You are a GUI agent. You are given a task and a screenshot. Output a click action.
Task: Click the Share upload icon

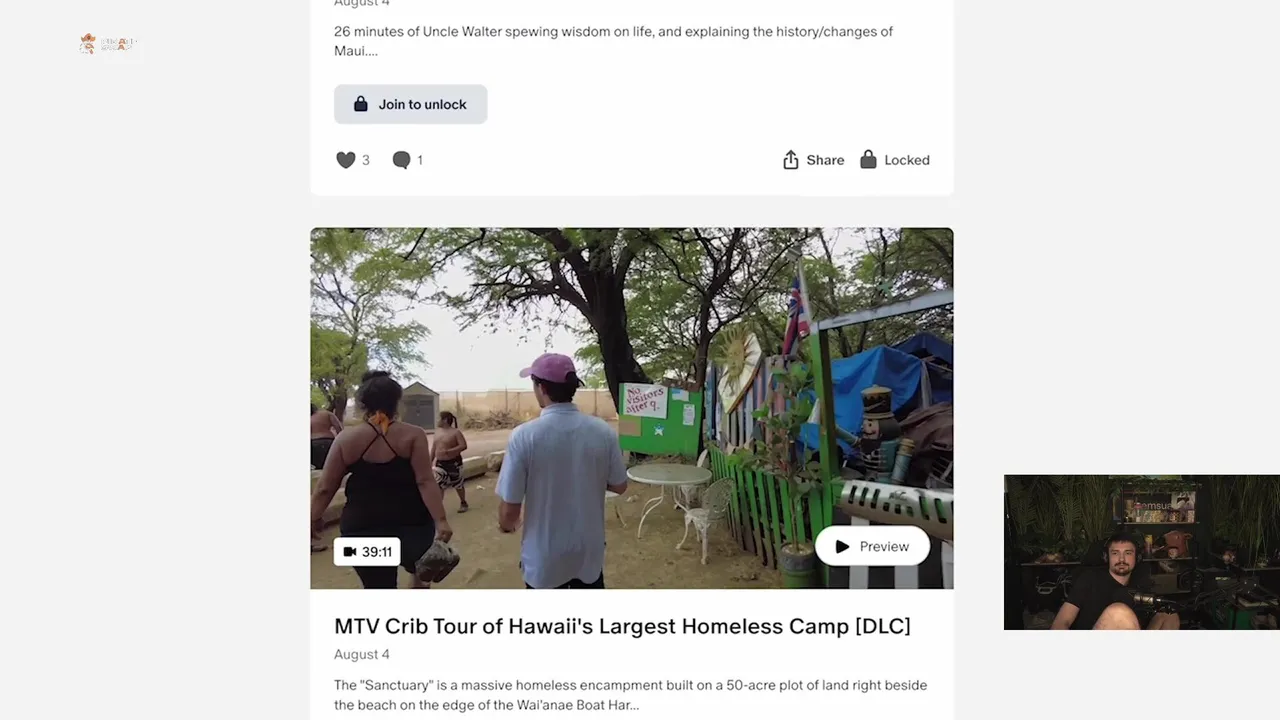[x=790, y=160]
